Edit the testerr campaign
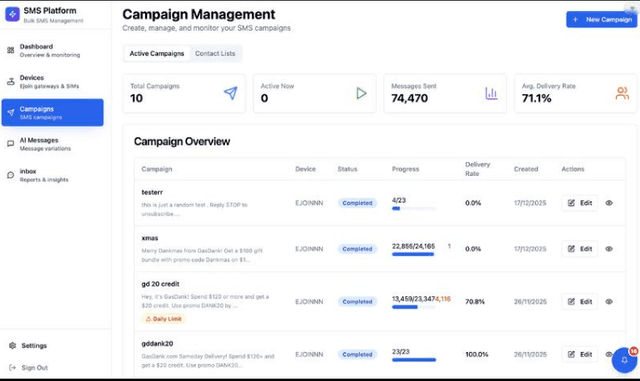The image size is (640, 381). tap(580, 203)
